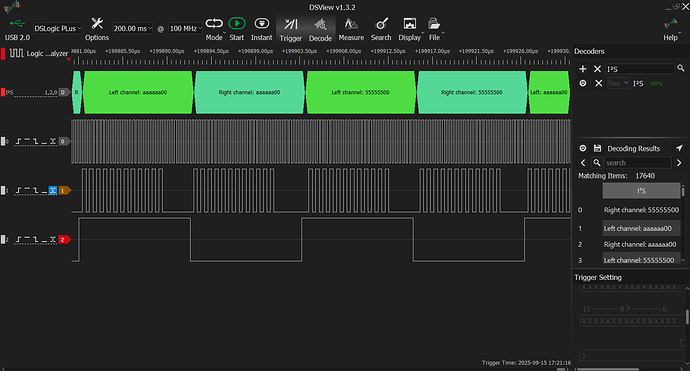This screenshot has width=690, height=371.
Task: Open the 200.00 ms duration dropdown
Action: point(132,29)
